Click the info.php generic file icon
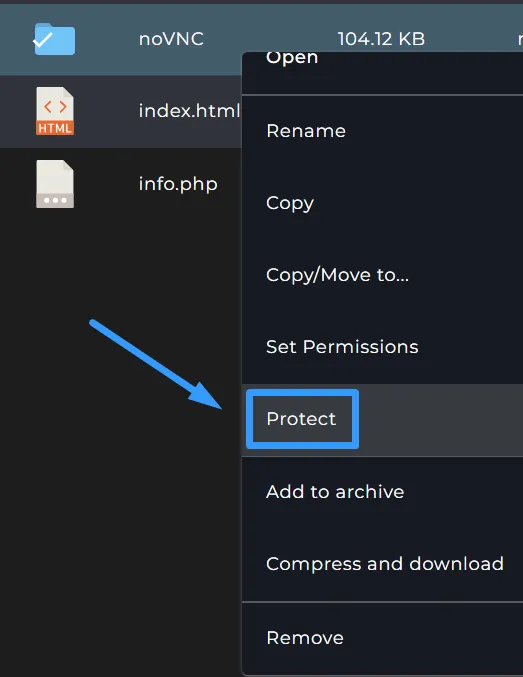Screen dimensions: 523x677 coord(55,184)
